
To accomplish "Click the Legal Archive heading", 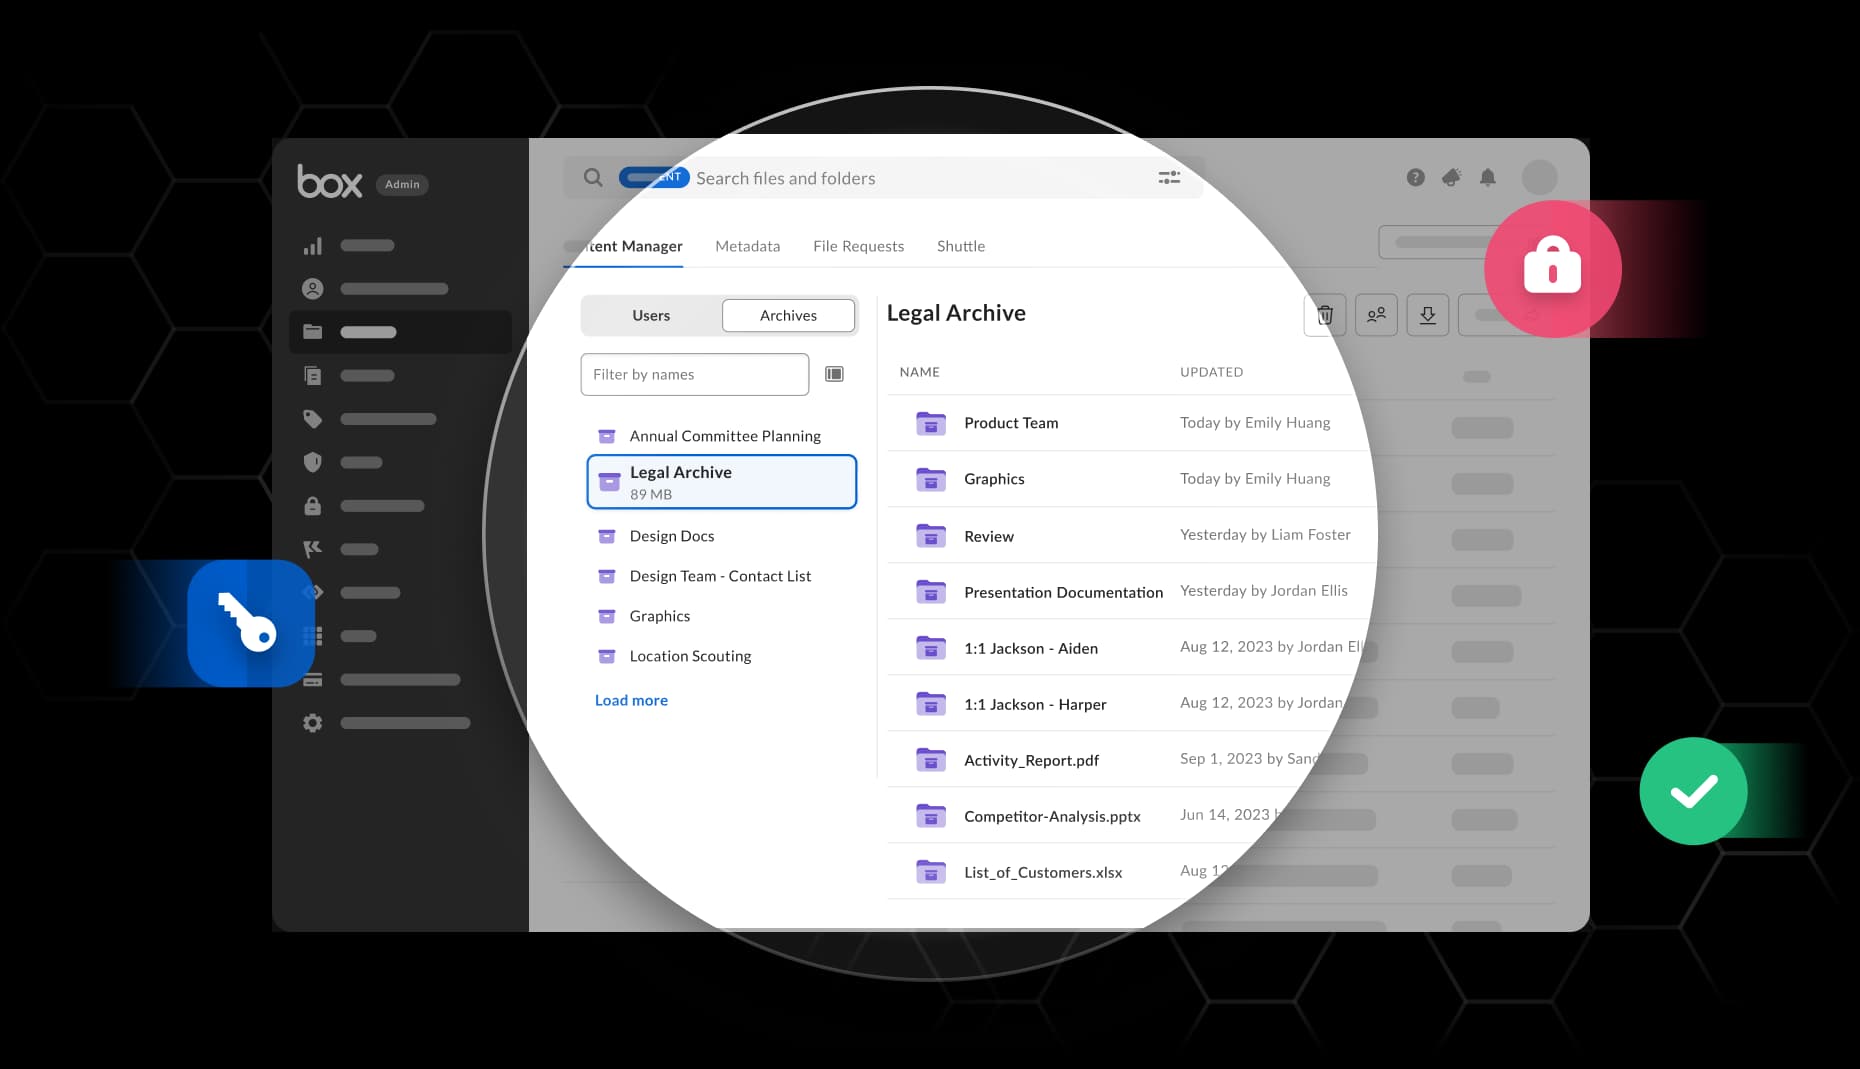I will (956, 313).
